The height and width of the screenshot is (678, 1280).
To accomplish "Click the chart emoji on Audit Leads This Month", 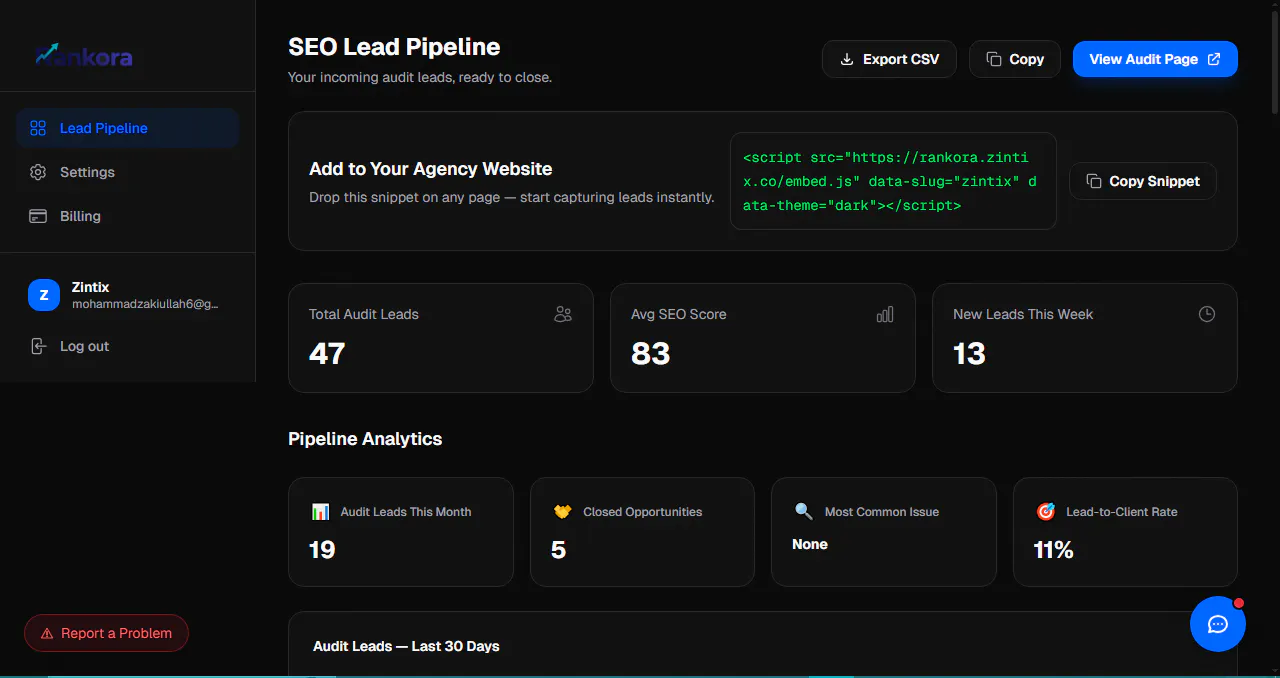I will [320, 511].
